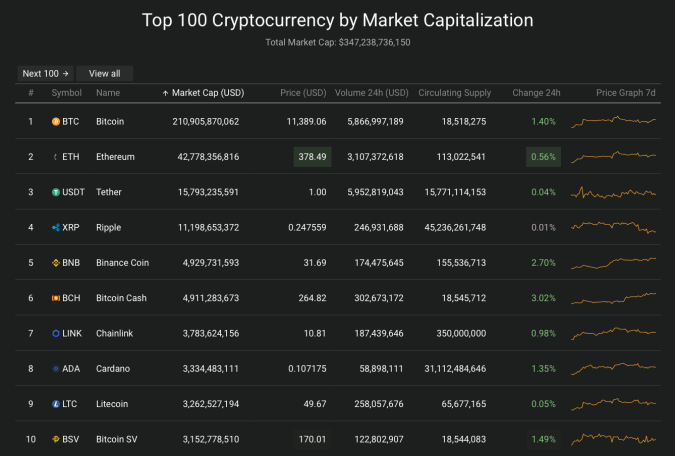Screen dimensions: 675x456
Task: Click the Cardano ADA coin icon
Action: pyautogui.click(x=56, y=369)
